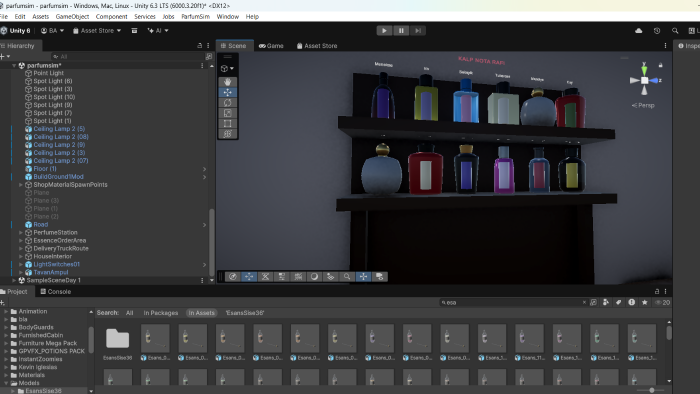Clear the Project search with the X

point(584,303)
